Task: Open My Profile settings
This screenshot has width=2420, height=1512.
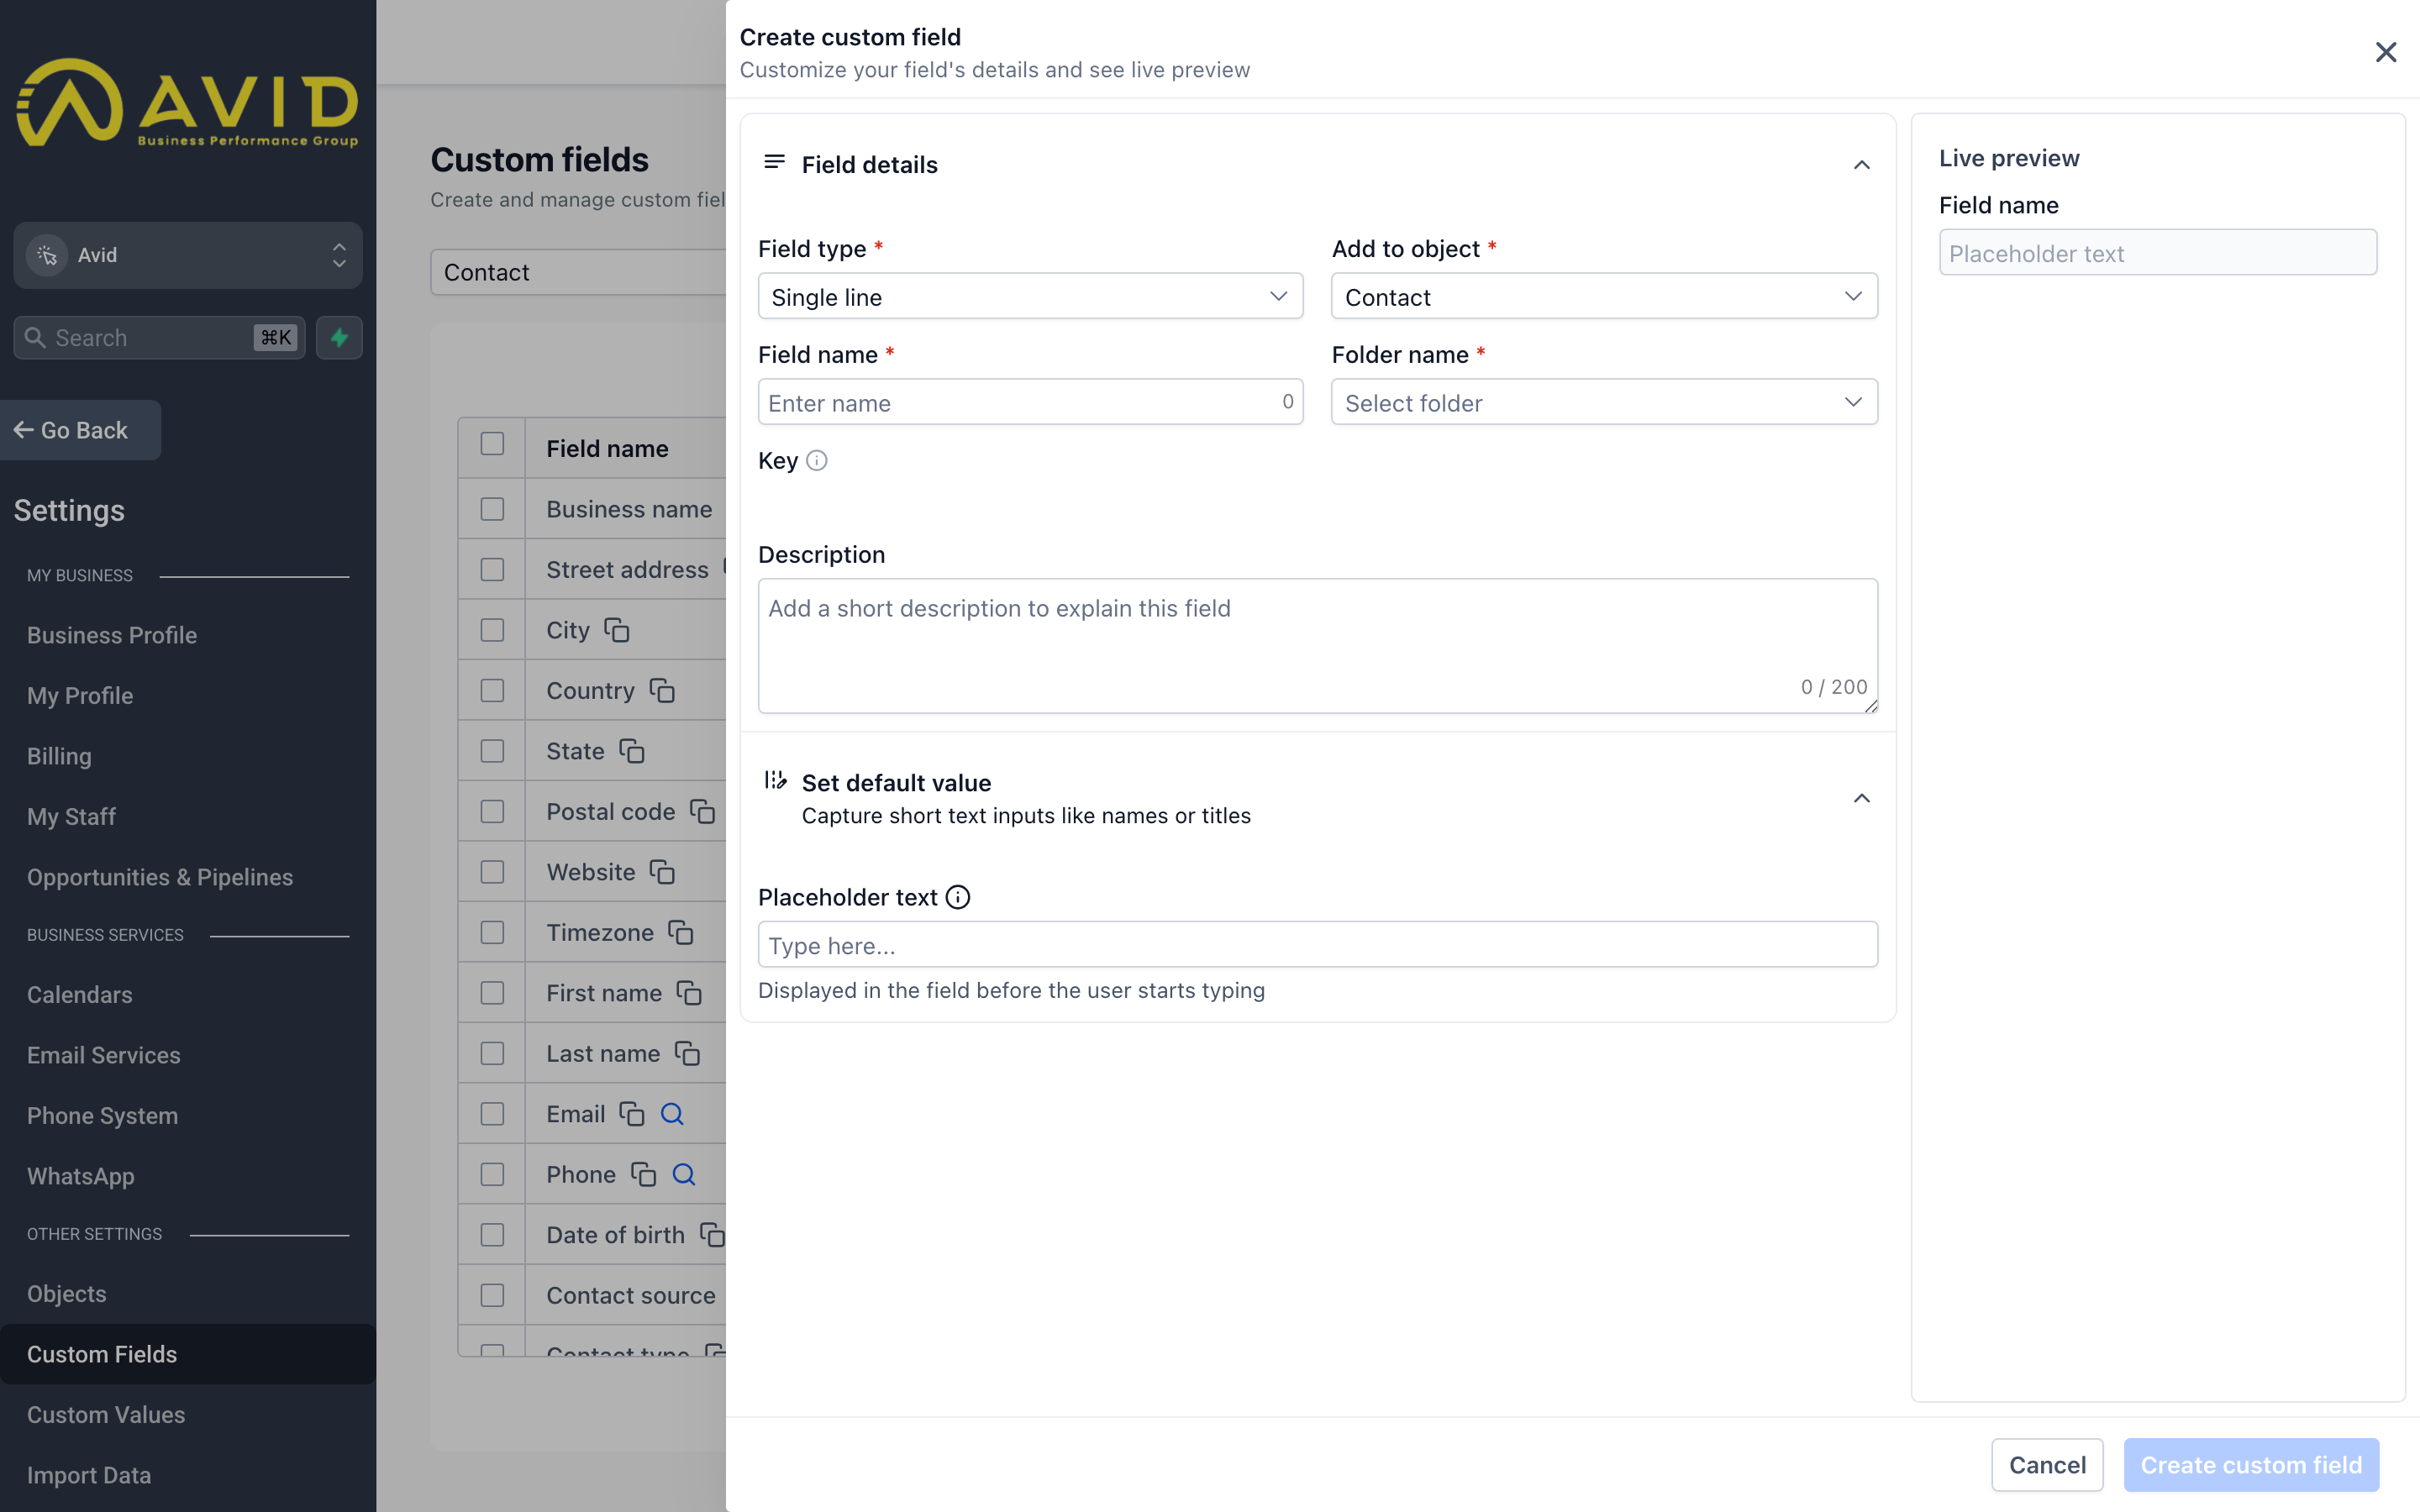Action: pos(80,696)
